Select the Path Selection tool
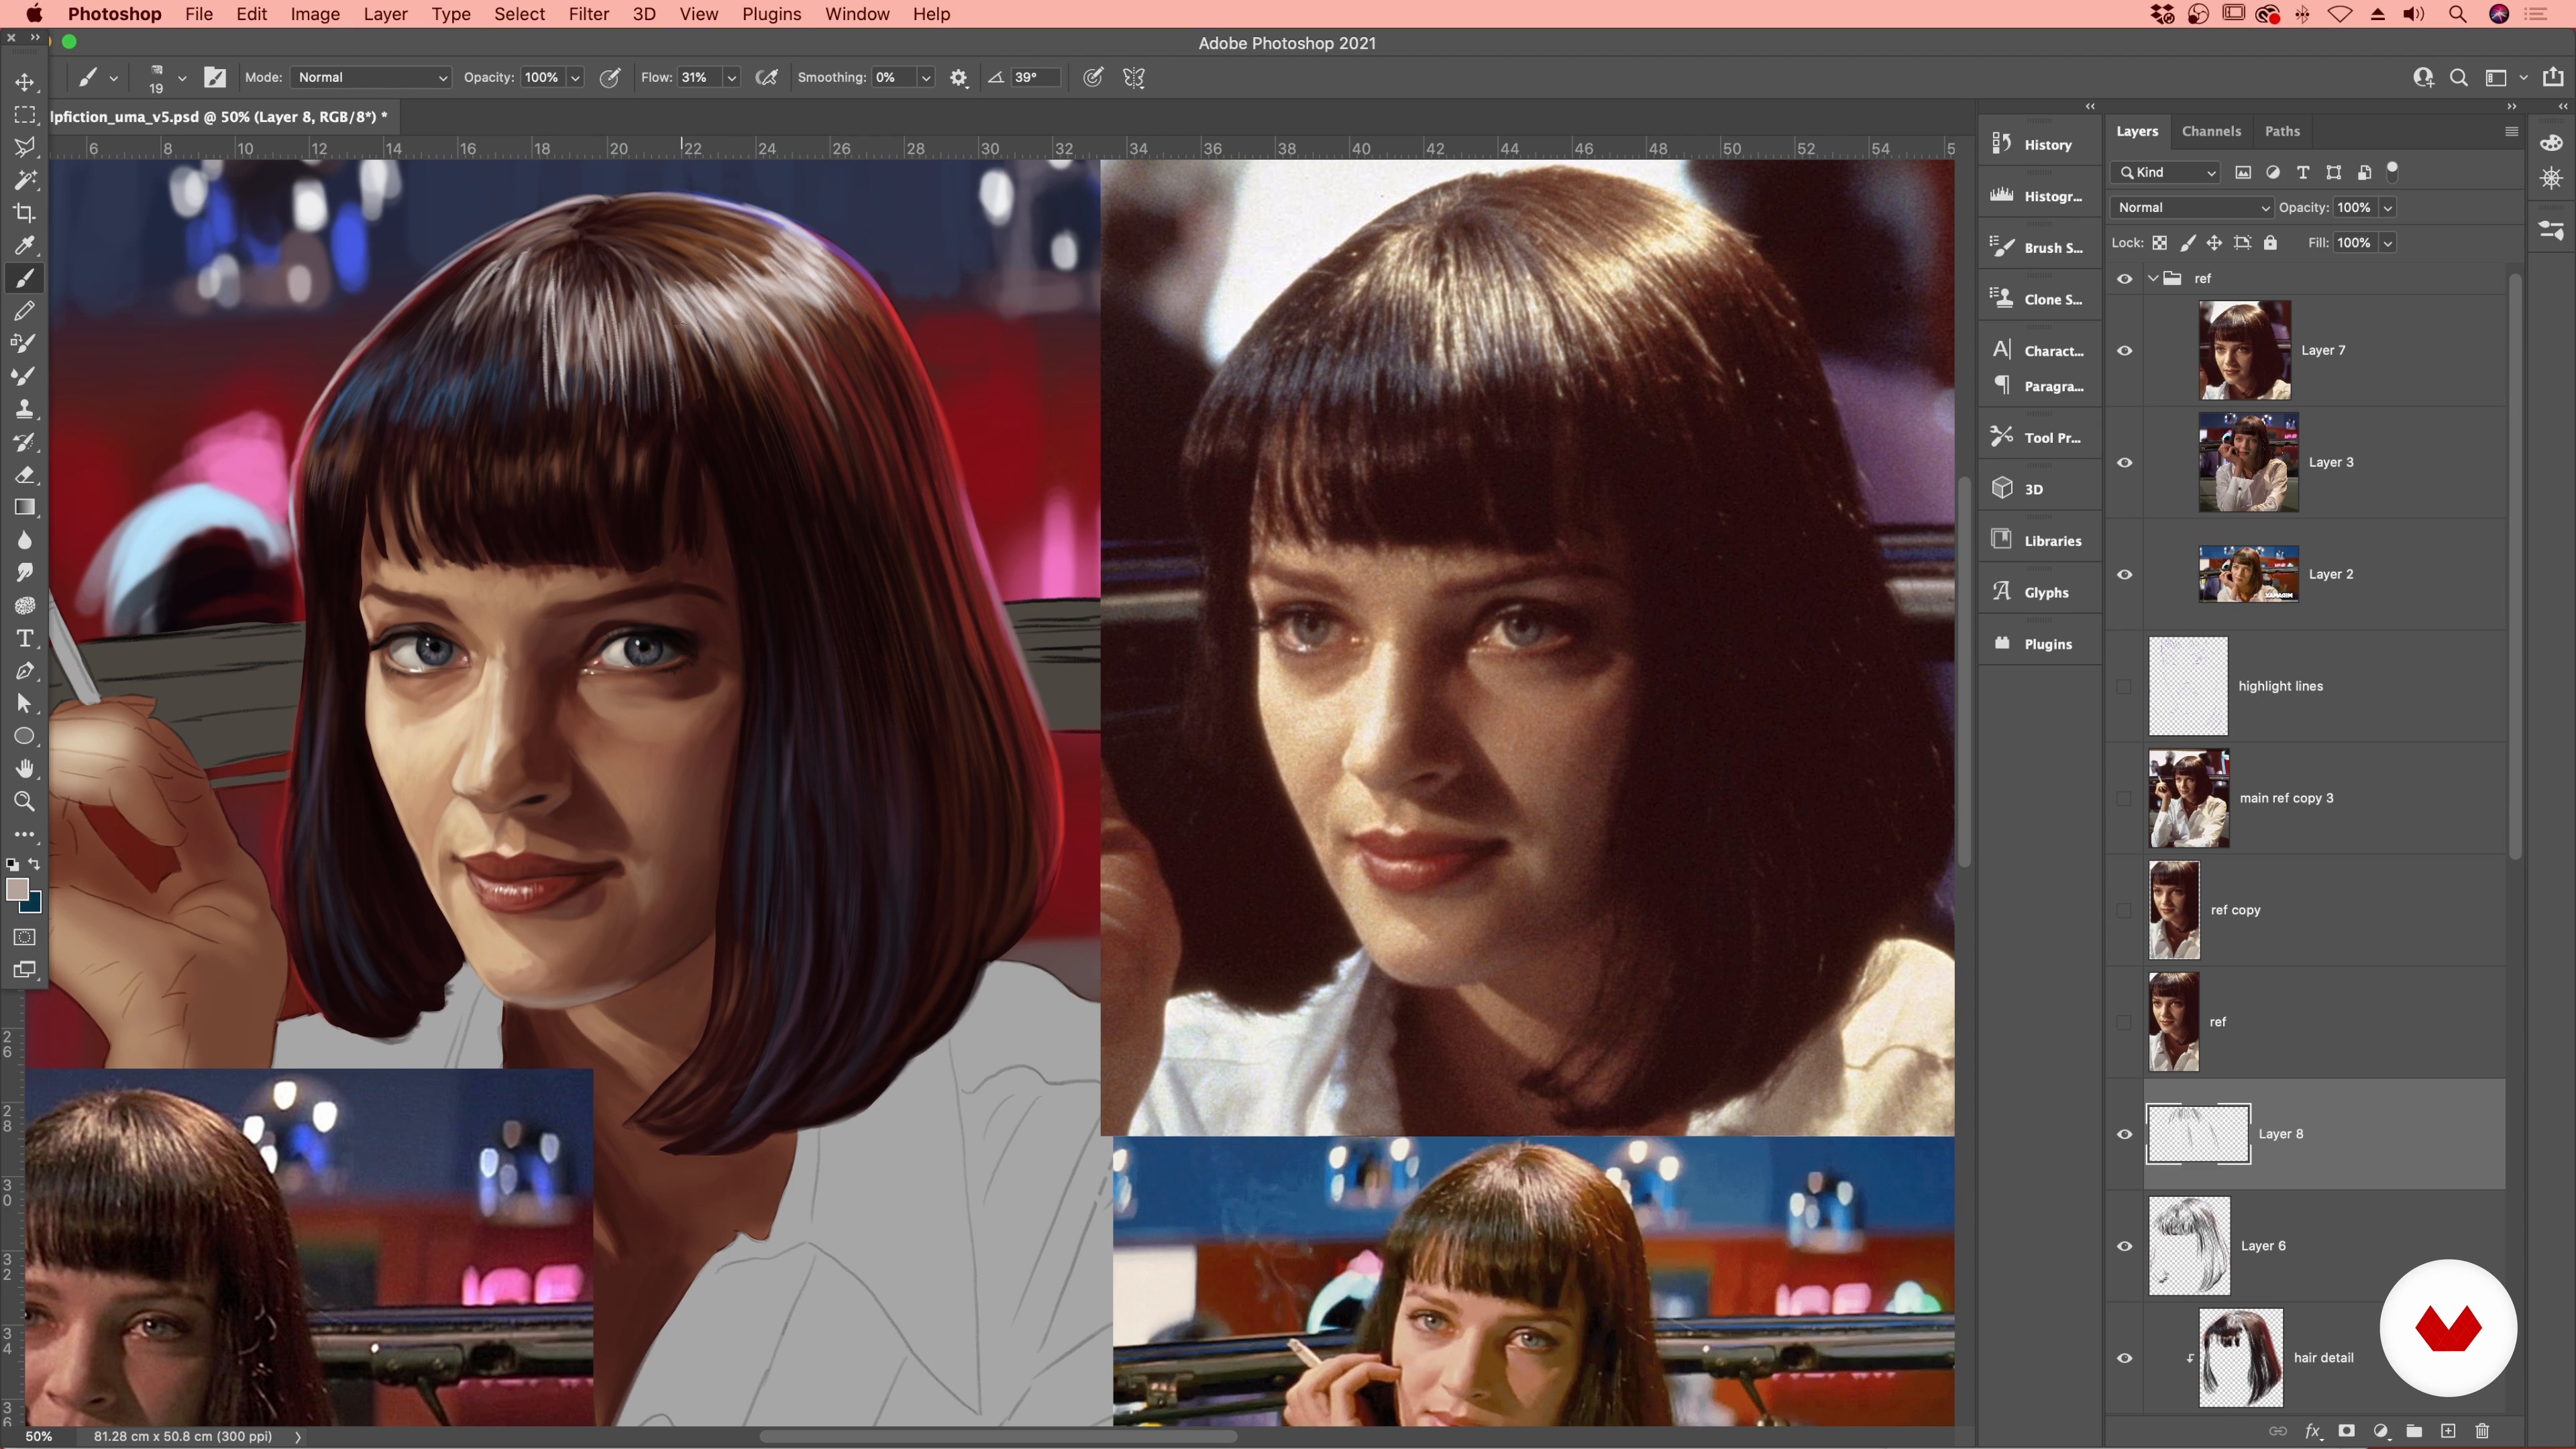The image size is (2576, 1449). 25,704
